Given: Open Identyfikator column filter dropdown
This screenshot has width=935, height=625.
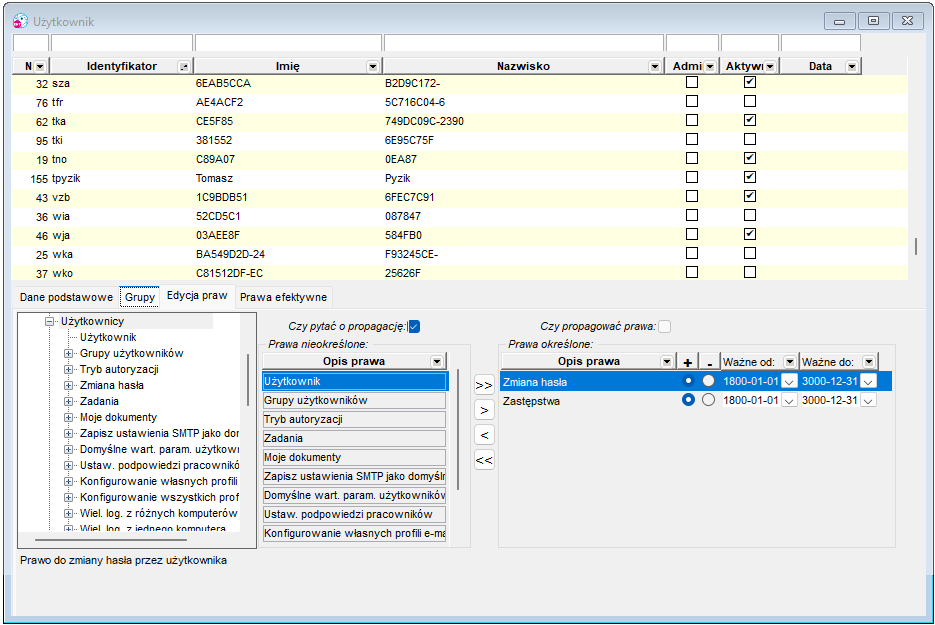Looking at the screenshot, I should 184,66.
